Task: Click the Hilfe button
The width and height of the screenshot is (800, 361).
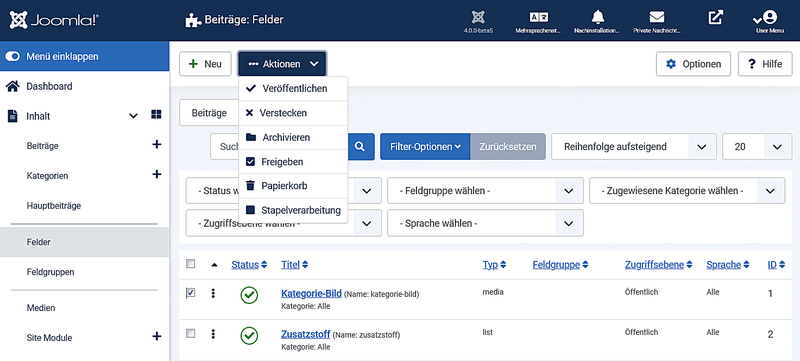Action: (x=765, y=64)
